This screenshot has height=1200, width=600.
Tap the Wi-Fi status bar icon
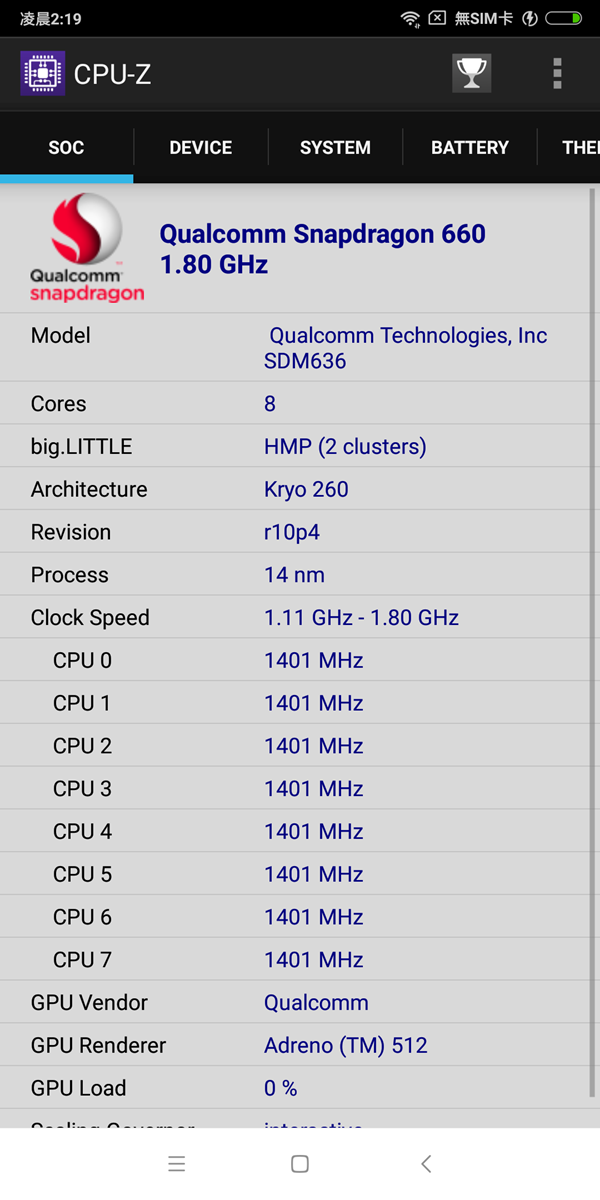(410, 18)
